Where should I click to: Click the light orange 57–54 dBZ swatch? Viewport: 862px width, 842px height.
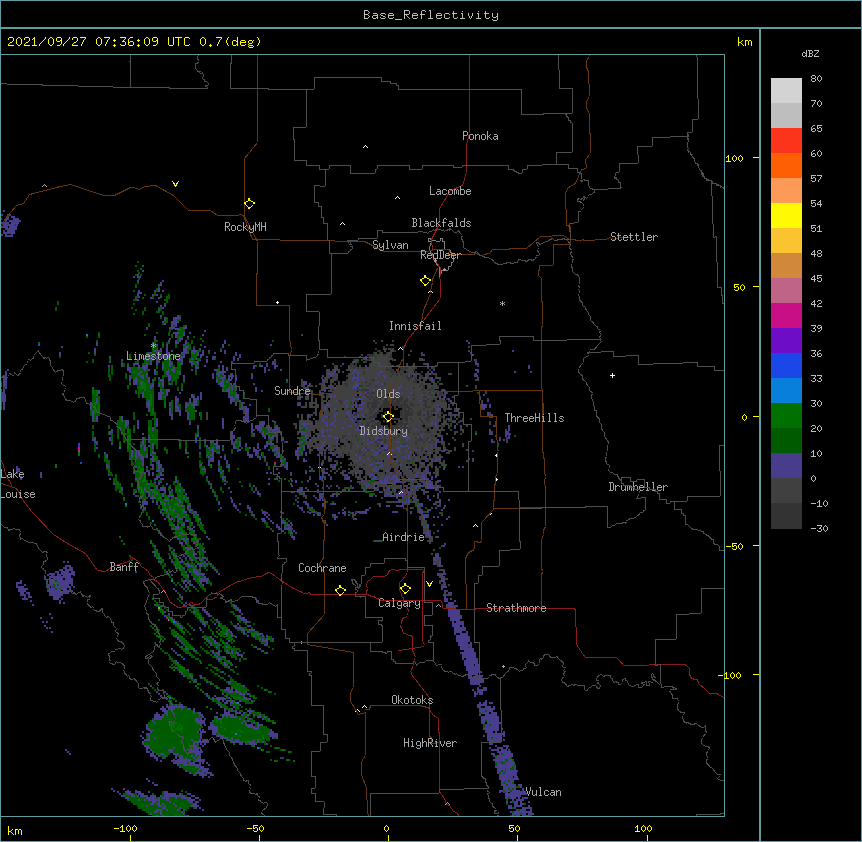pyautogui.click(x=786, y=191)
